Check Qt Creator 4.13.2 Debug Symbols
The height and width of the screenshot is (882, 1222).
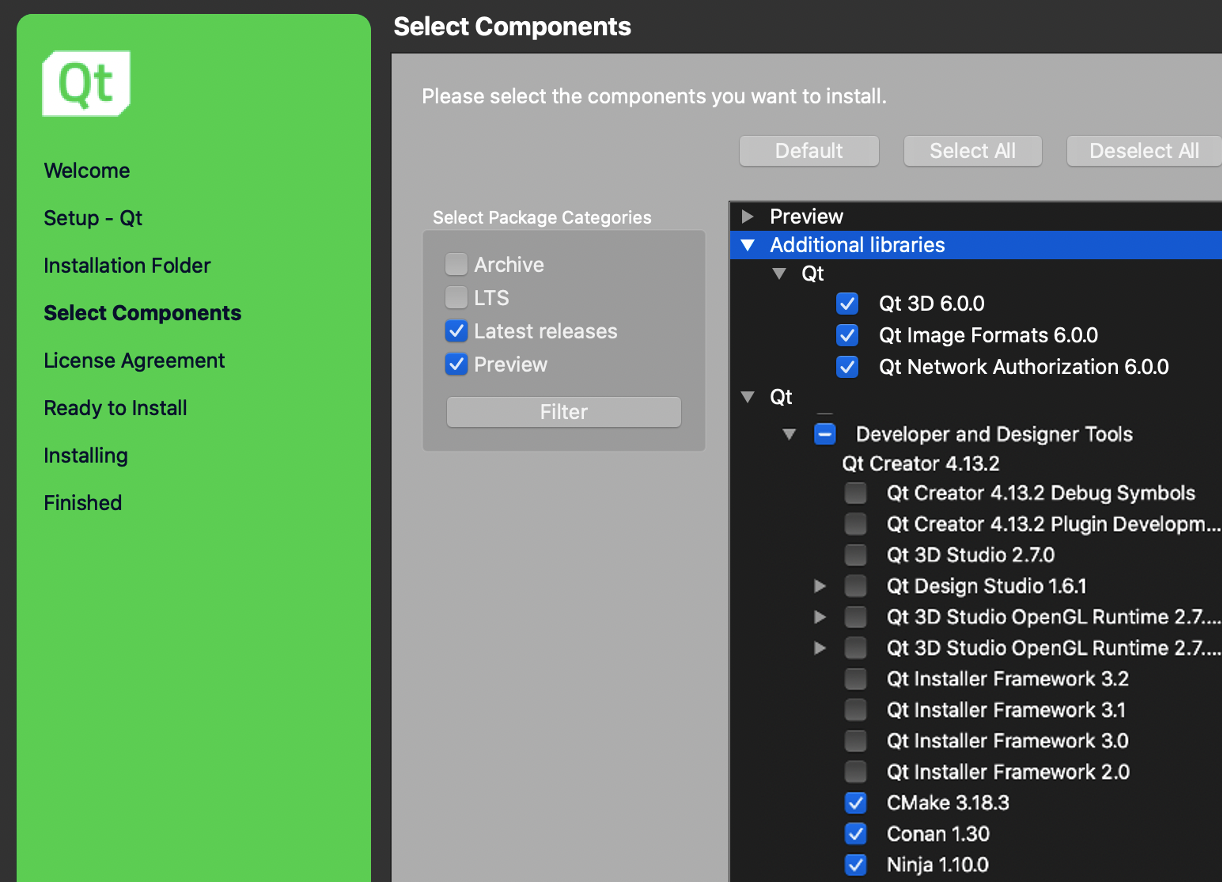coord(856,493)
